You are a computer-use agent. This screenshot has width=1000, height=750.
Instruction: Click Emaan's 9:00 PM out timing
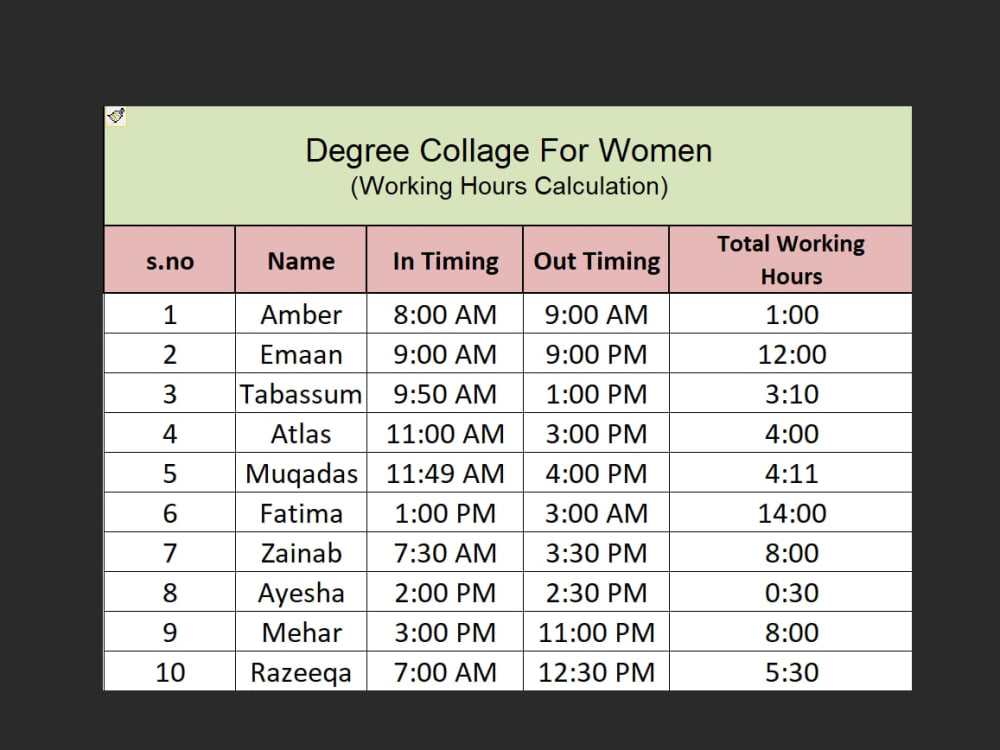pos(596,354)
